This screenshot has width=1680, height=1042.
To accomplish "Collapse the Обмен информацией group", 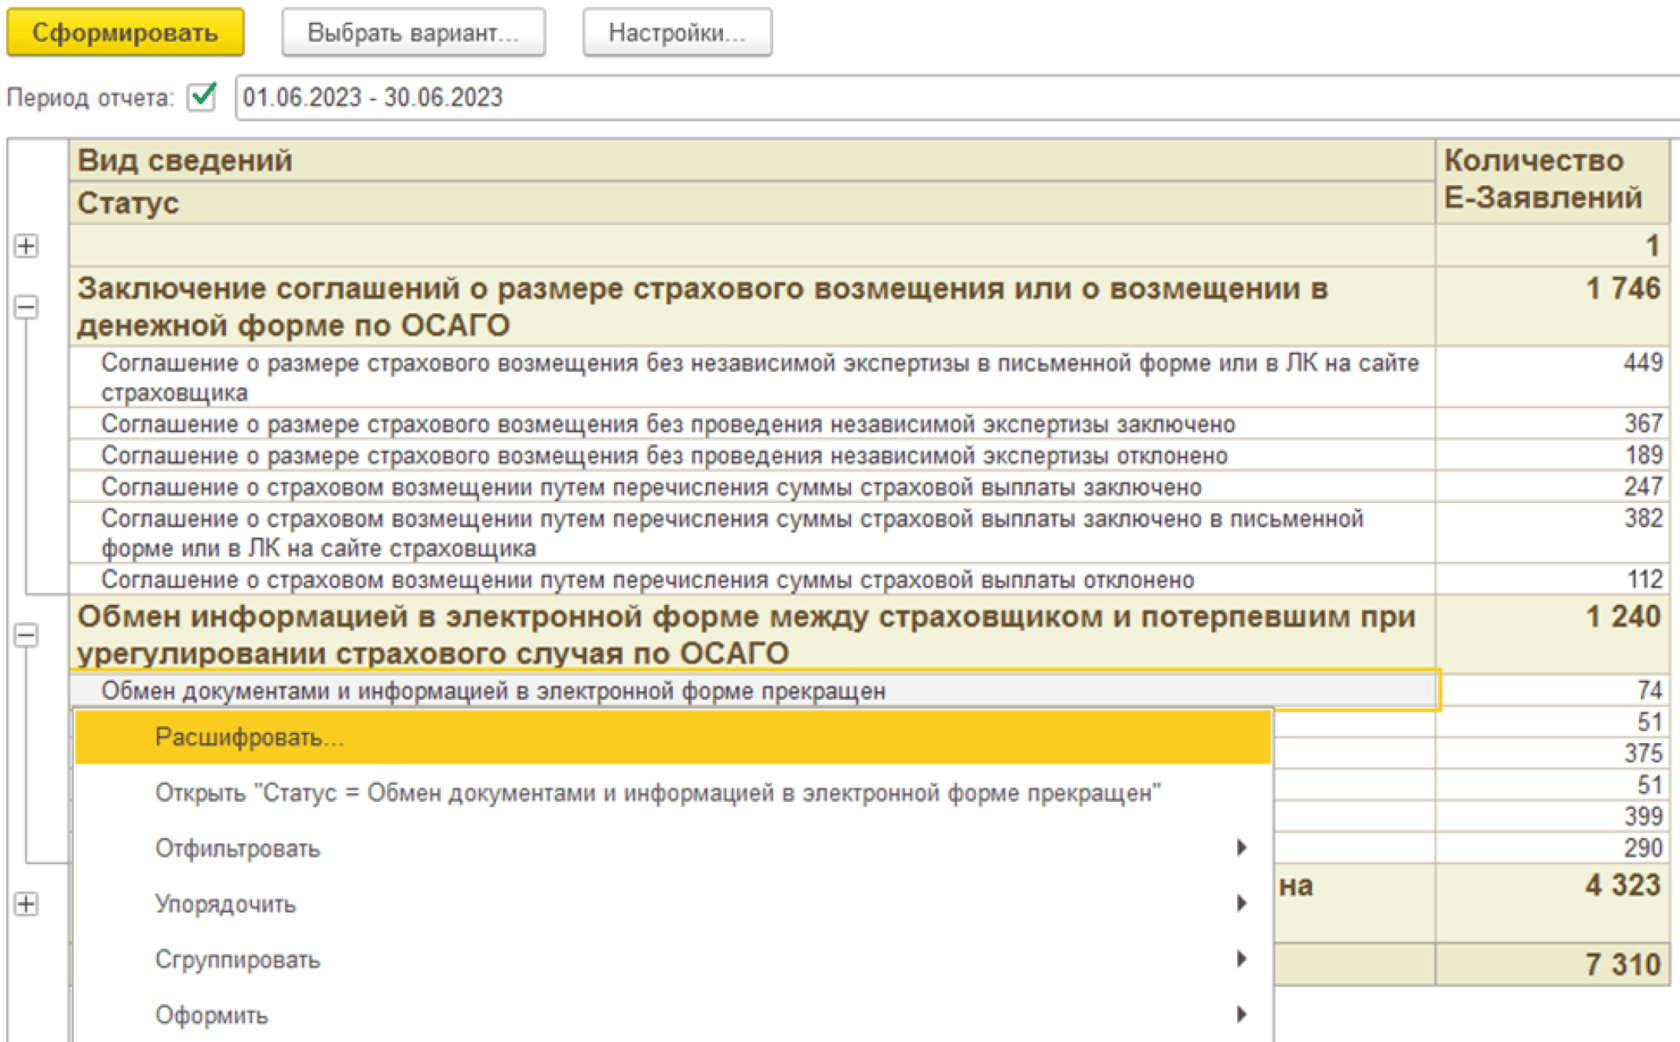I will point(26,635).
